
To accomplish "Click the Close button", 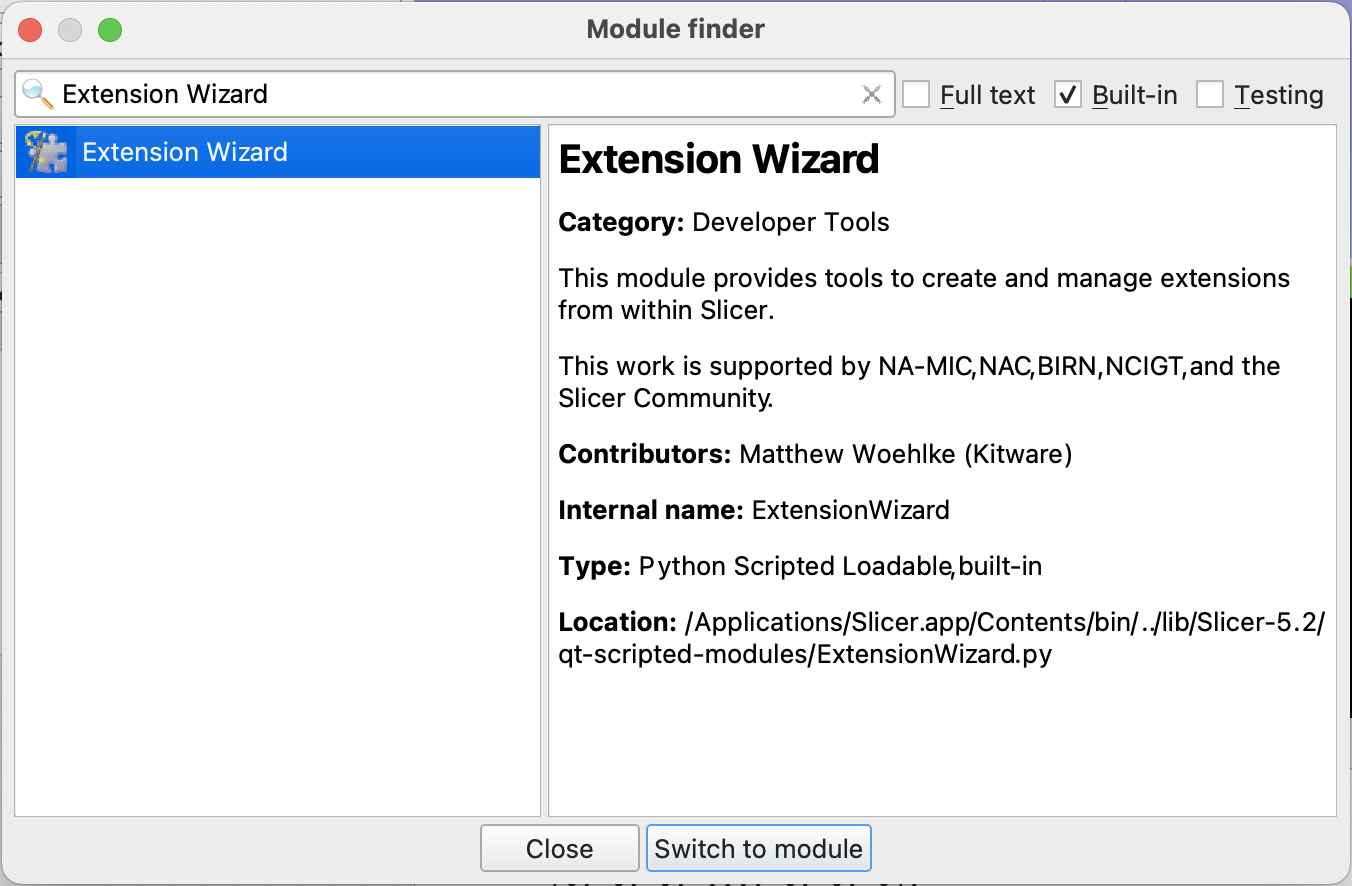I will tap(560, 848).
